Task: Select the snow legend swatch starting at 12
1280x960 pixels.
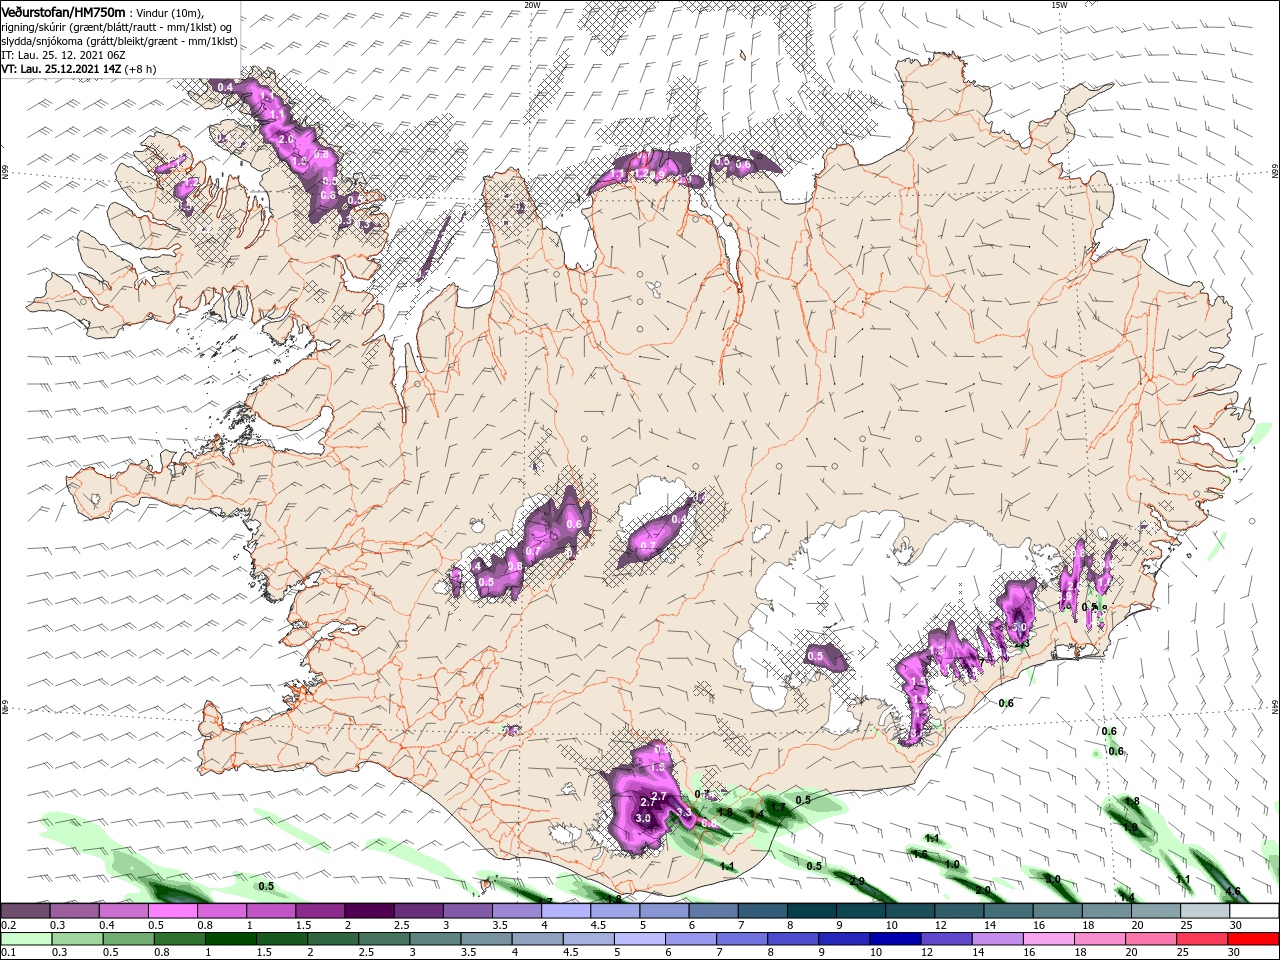Action: pyautogui.click(x=959, y=911)
